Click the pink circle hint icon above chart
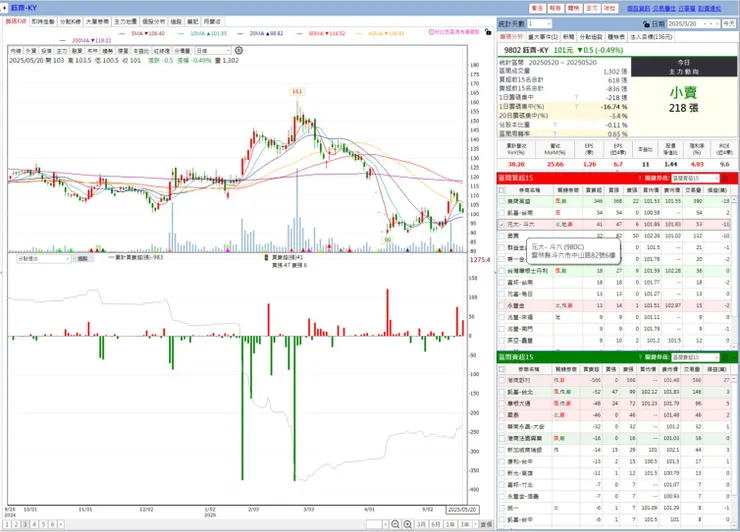Screen dimensions: 740x532 pyautogui.click(x=431, y=32)
